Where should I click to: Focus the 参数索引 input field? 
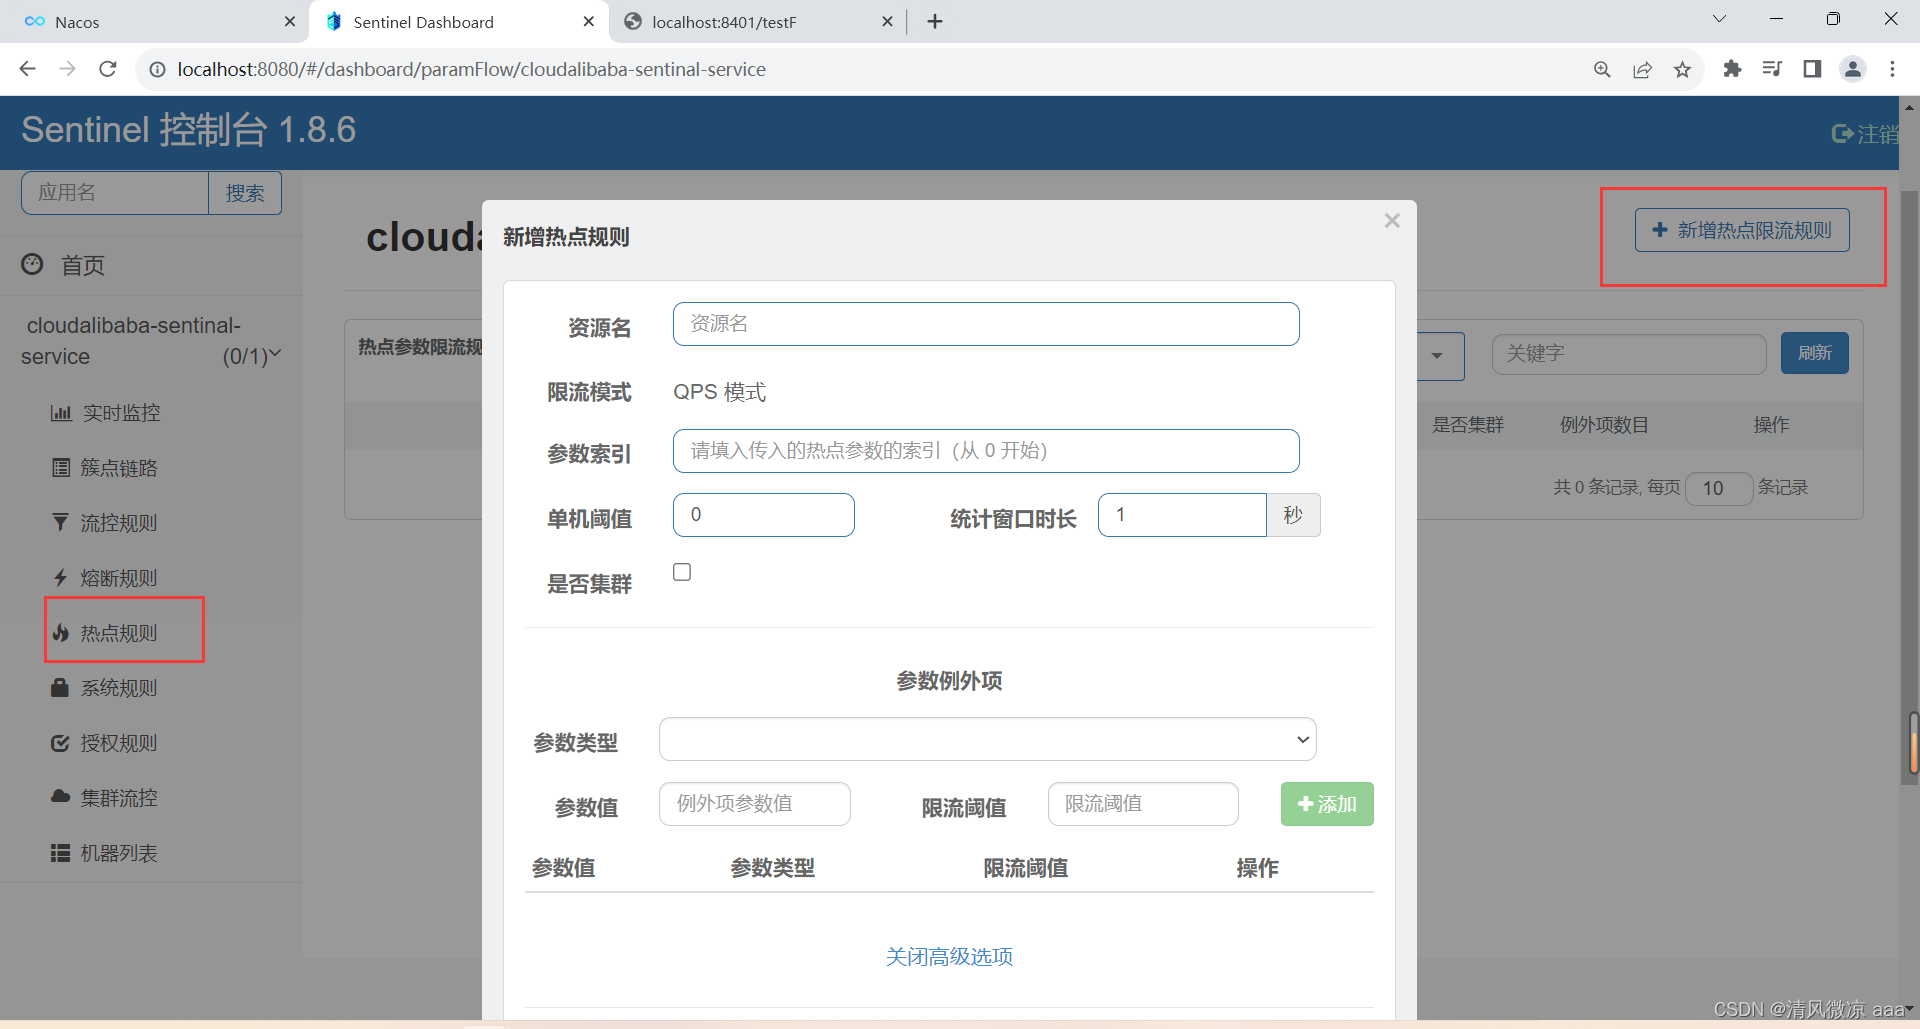click(986, 451)
